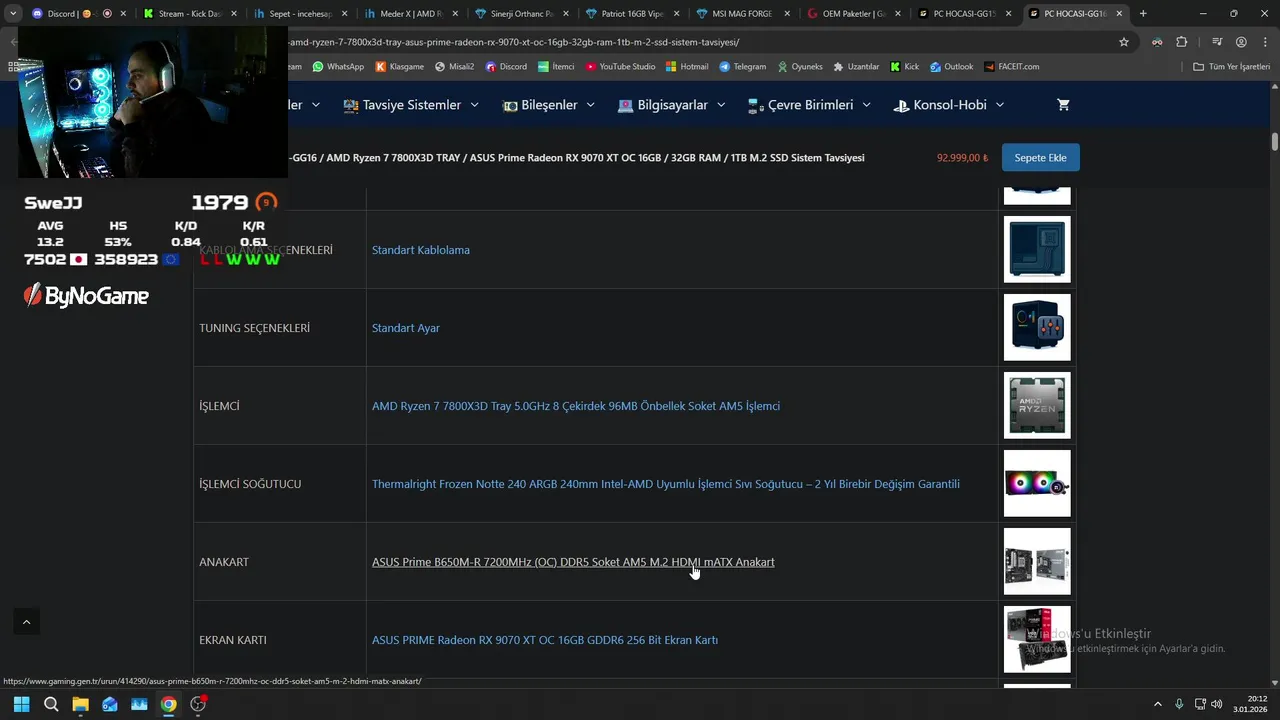The height and width of the screenshot is (720, 1280).
Task: Click the Sepete Ekle button
Action: pyautogui.click(x=1040, y=158)
